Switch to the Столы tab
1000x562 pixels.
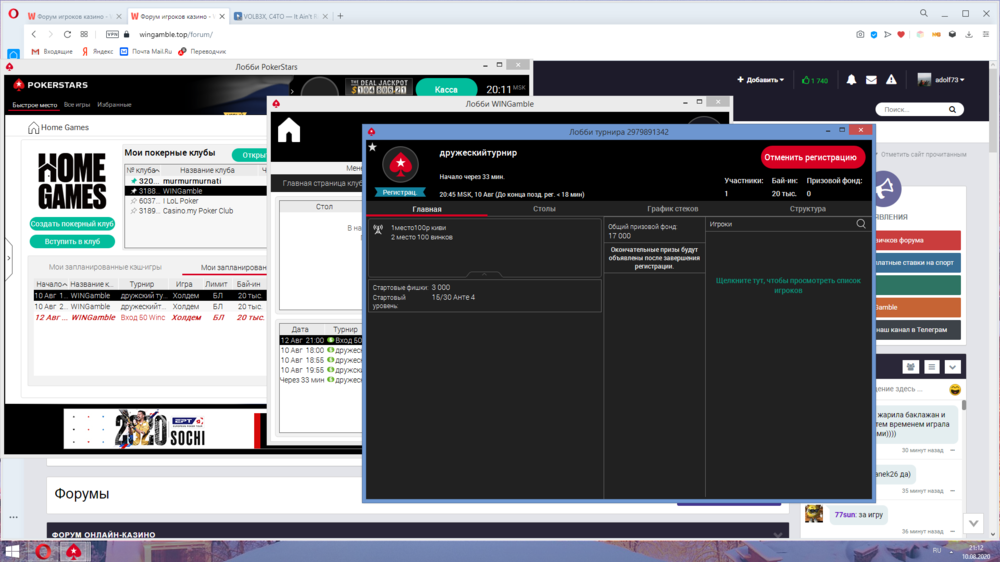(x=544, y=209)
